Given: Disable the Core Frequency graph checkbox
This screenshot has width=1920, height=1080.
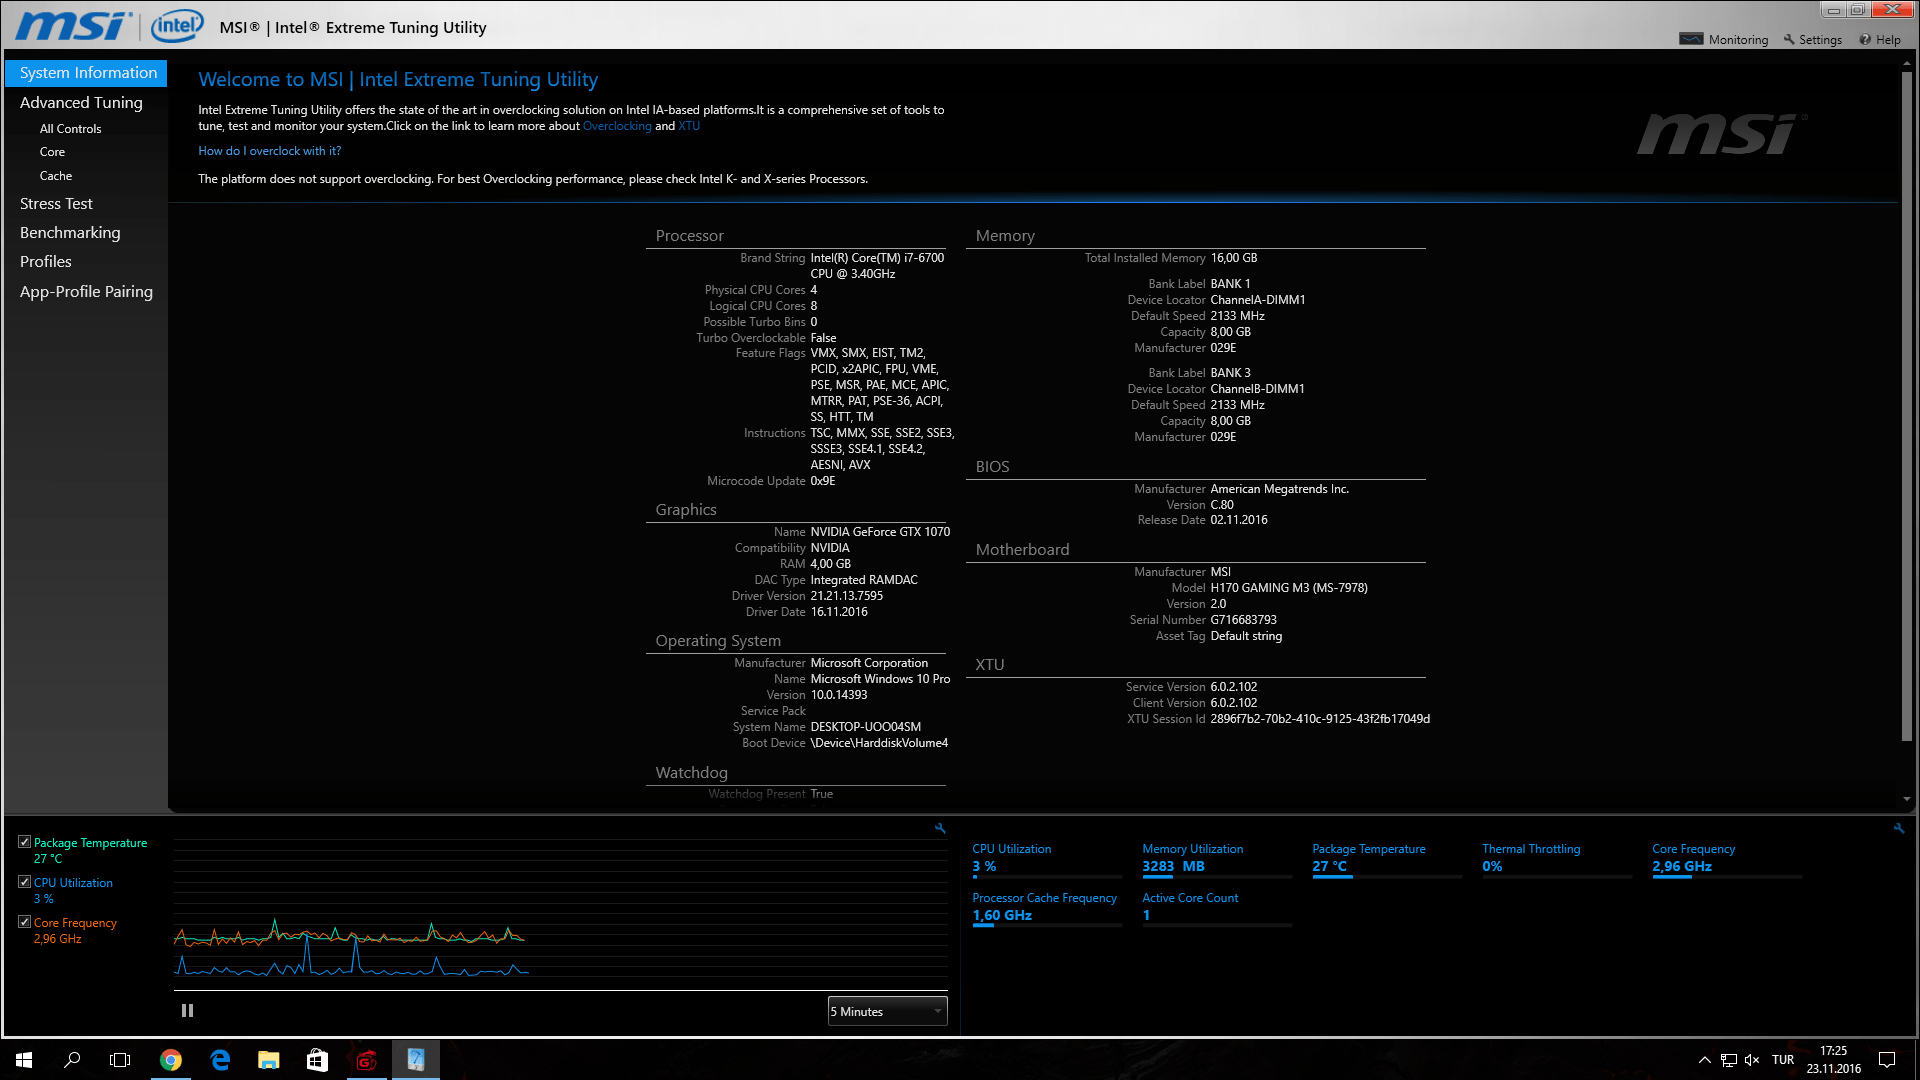Looking at the screenshot, I should pos(24,922).
